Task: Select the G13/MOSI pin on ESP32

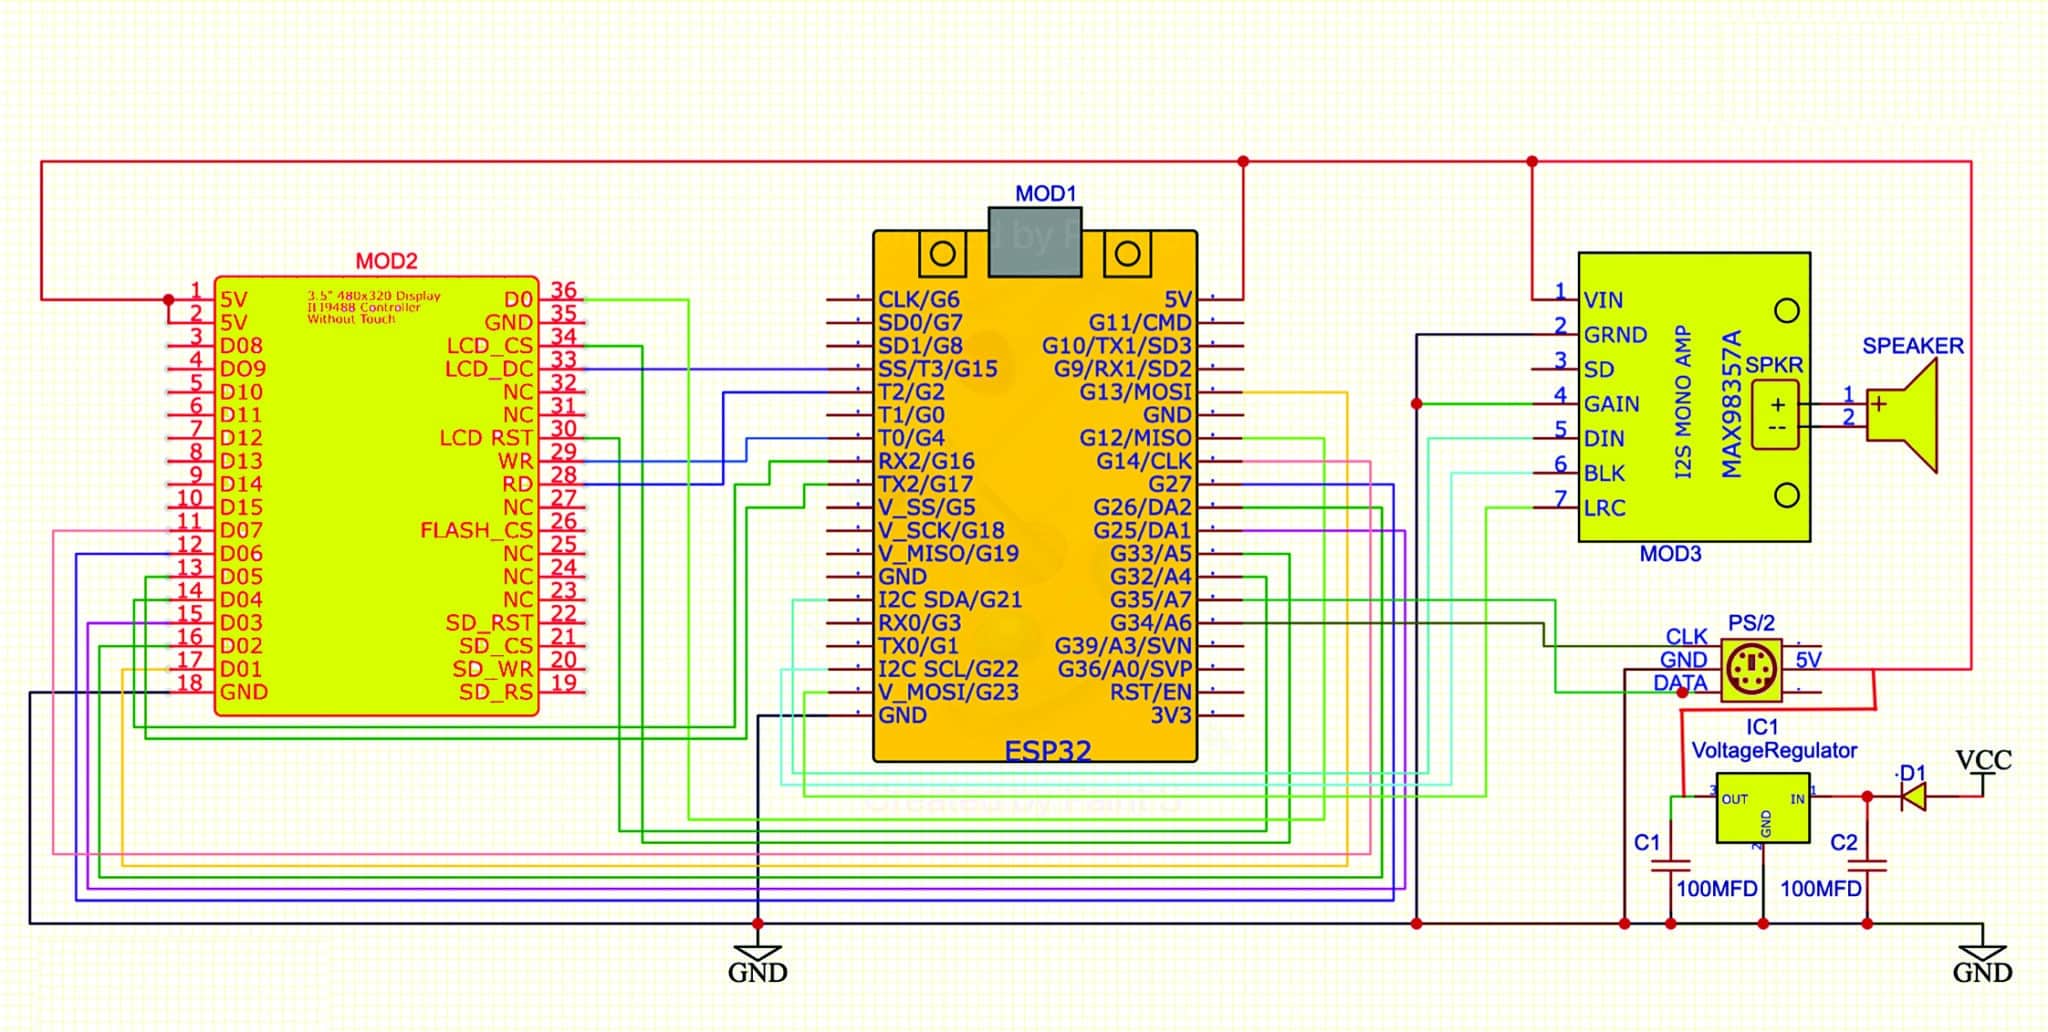Action: coord(1135,392)
